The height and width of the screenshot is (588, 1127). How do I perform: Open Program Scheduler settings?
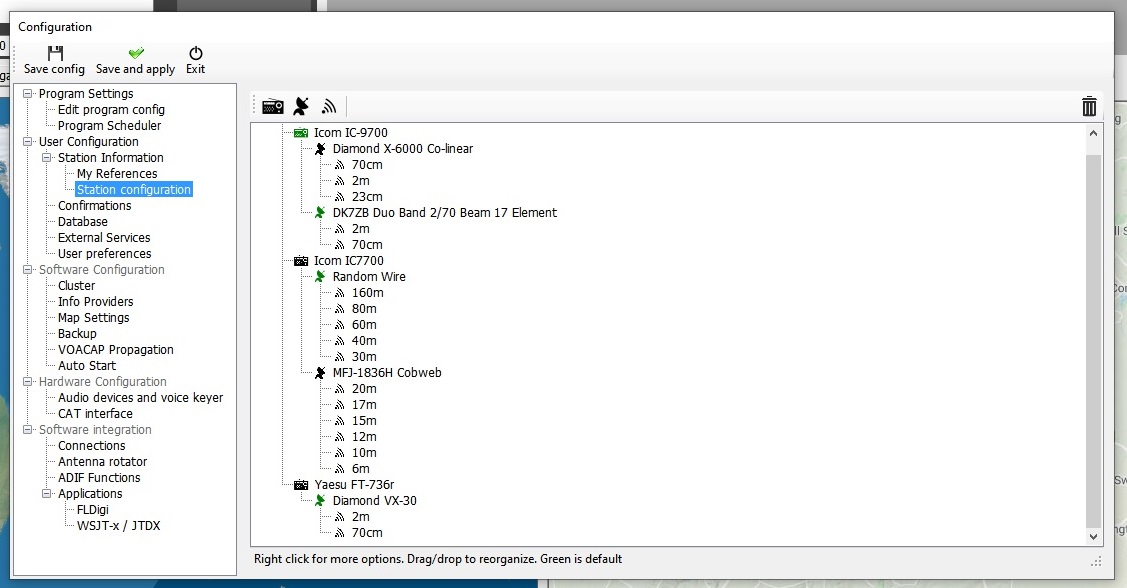(109, 126)
